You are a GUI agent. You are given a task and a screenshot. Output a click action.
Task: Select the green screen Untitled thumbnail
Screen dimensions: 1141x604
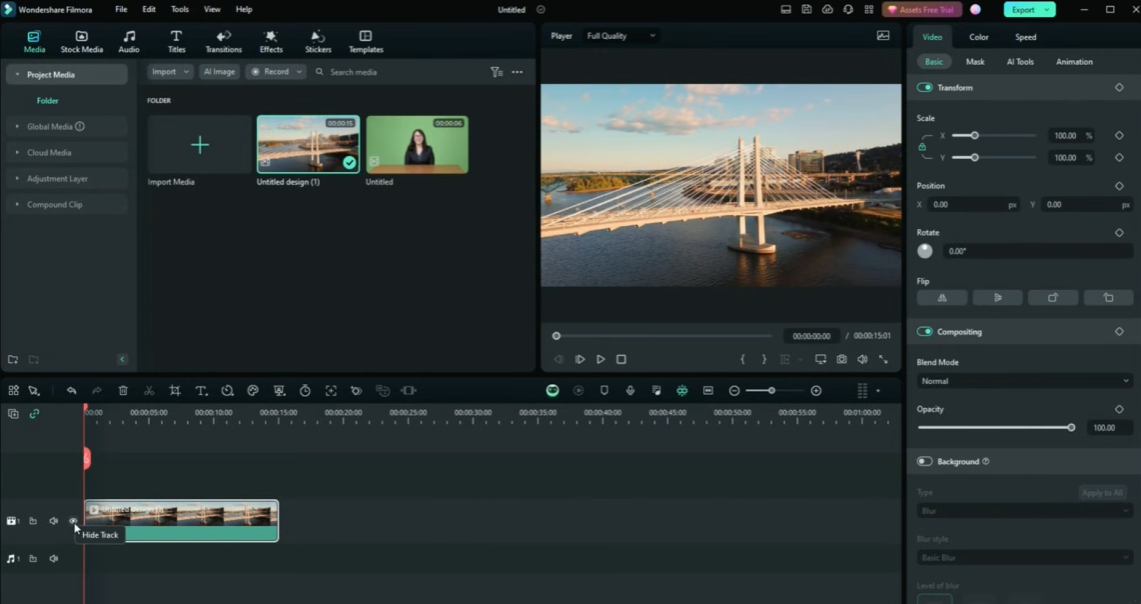click(417, 144)
